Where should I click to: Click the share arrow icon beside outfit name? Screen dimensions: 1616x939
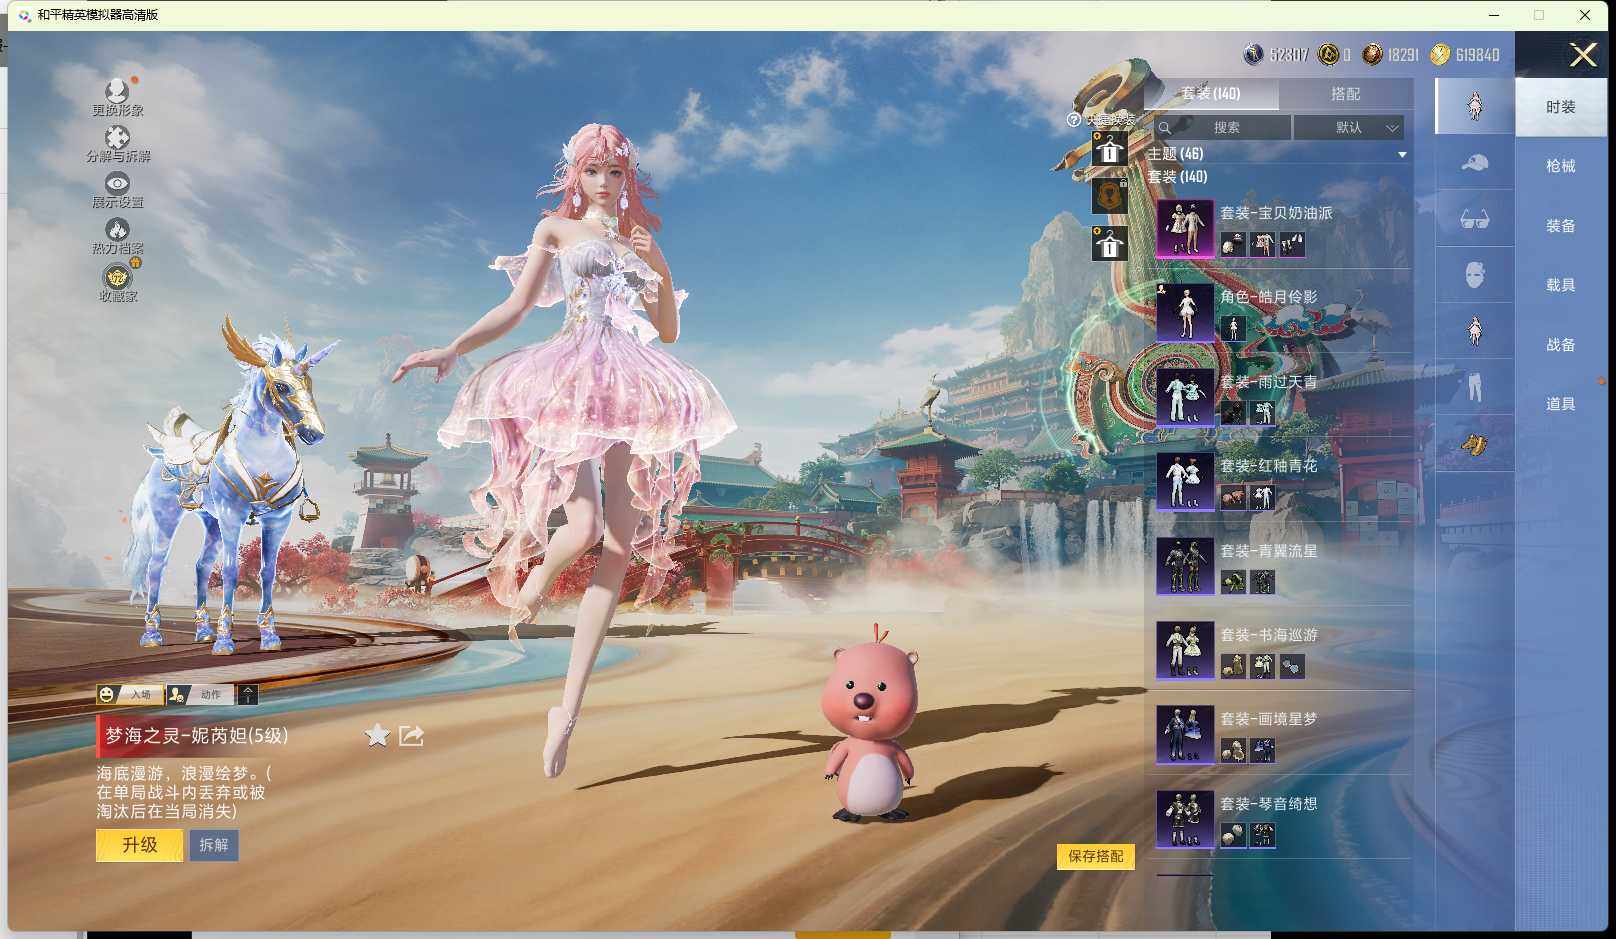[411, 736]
